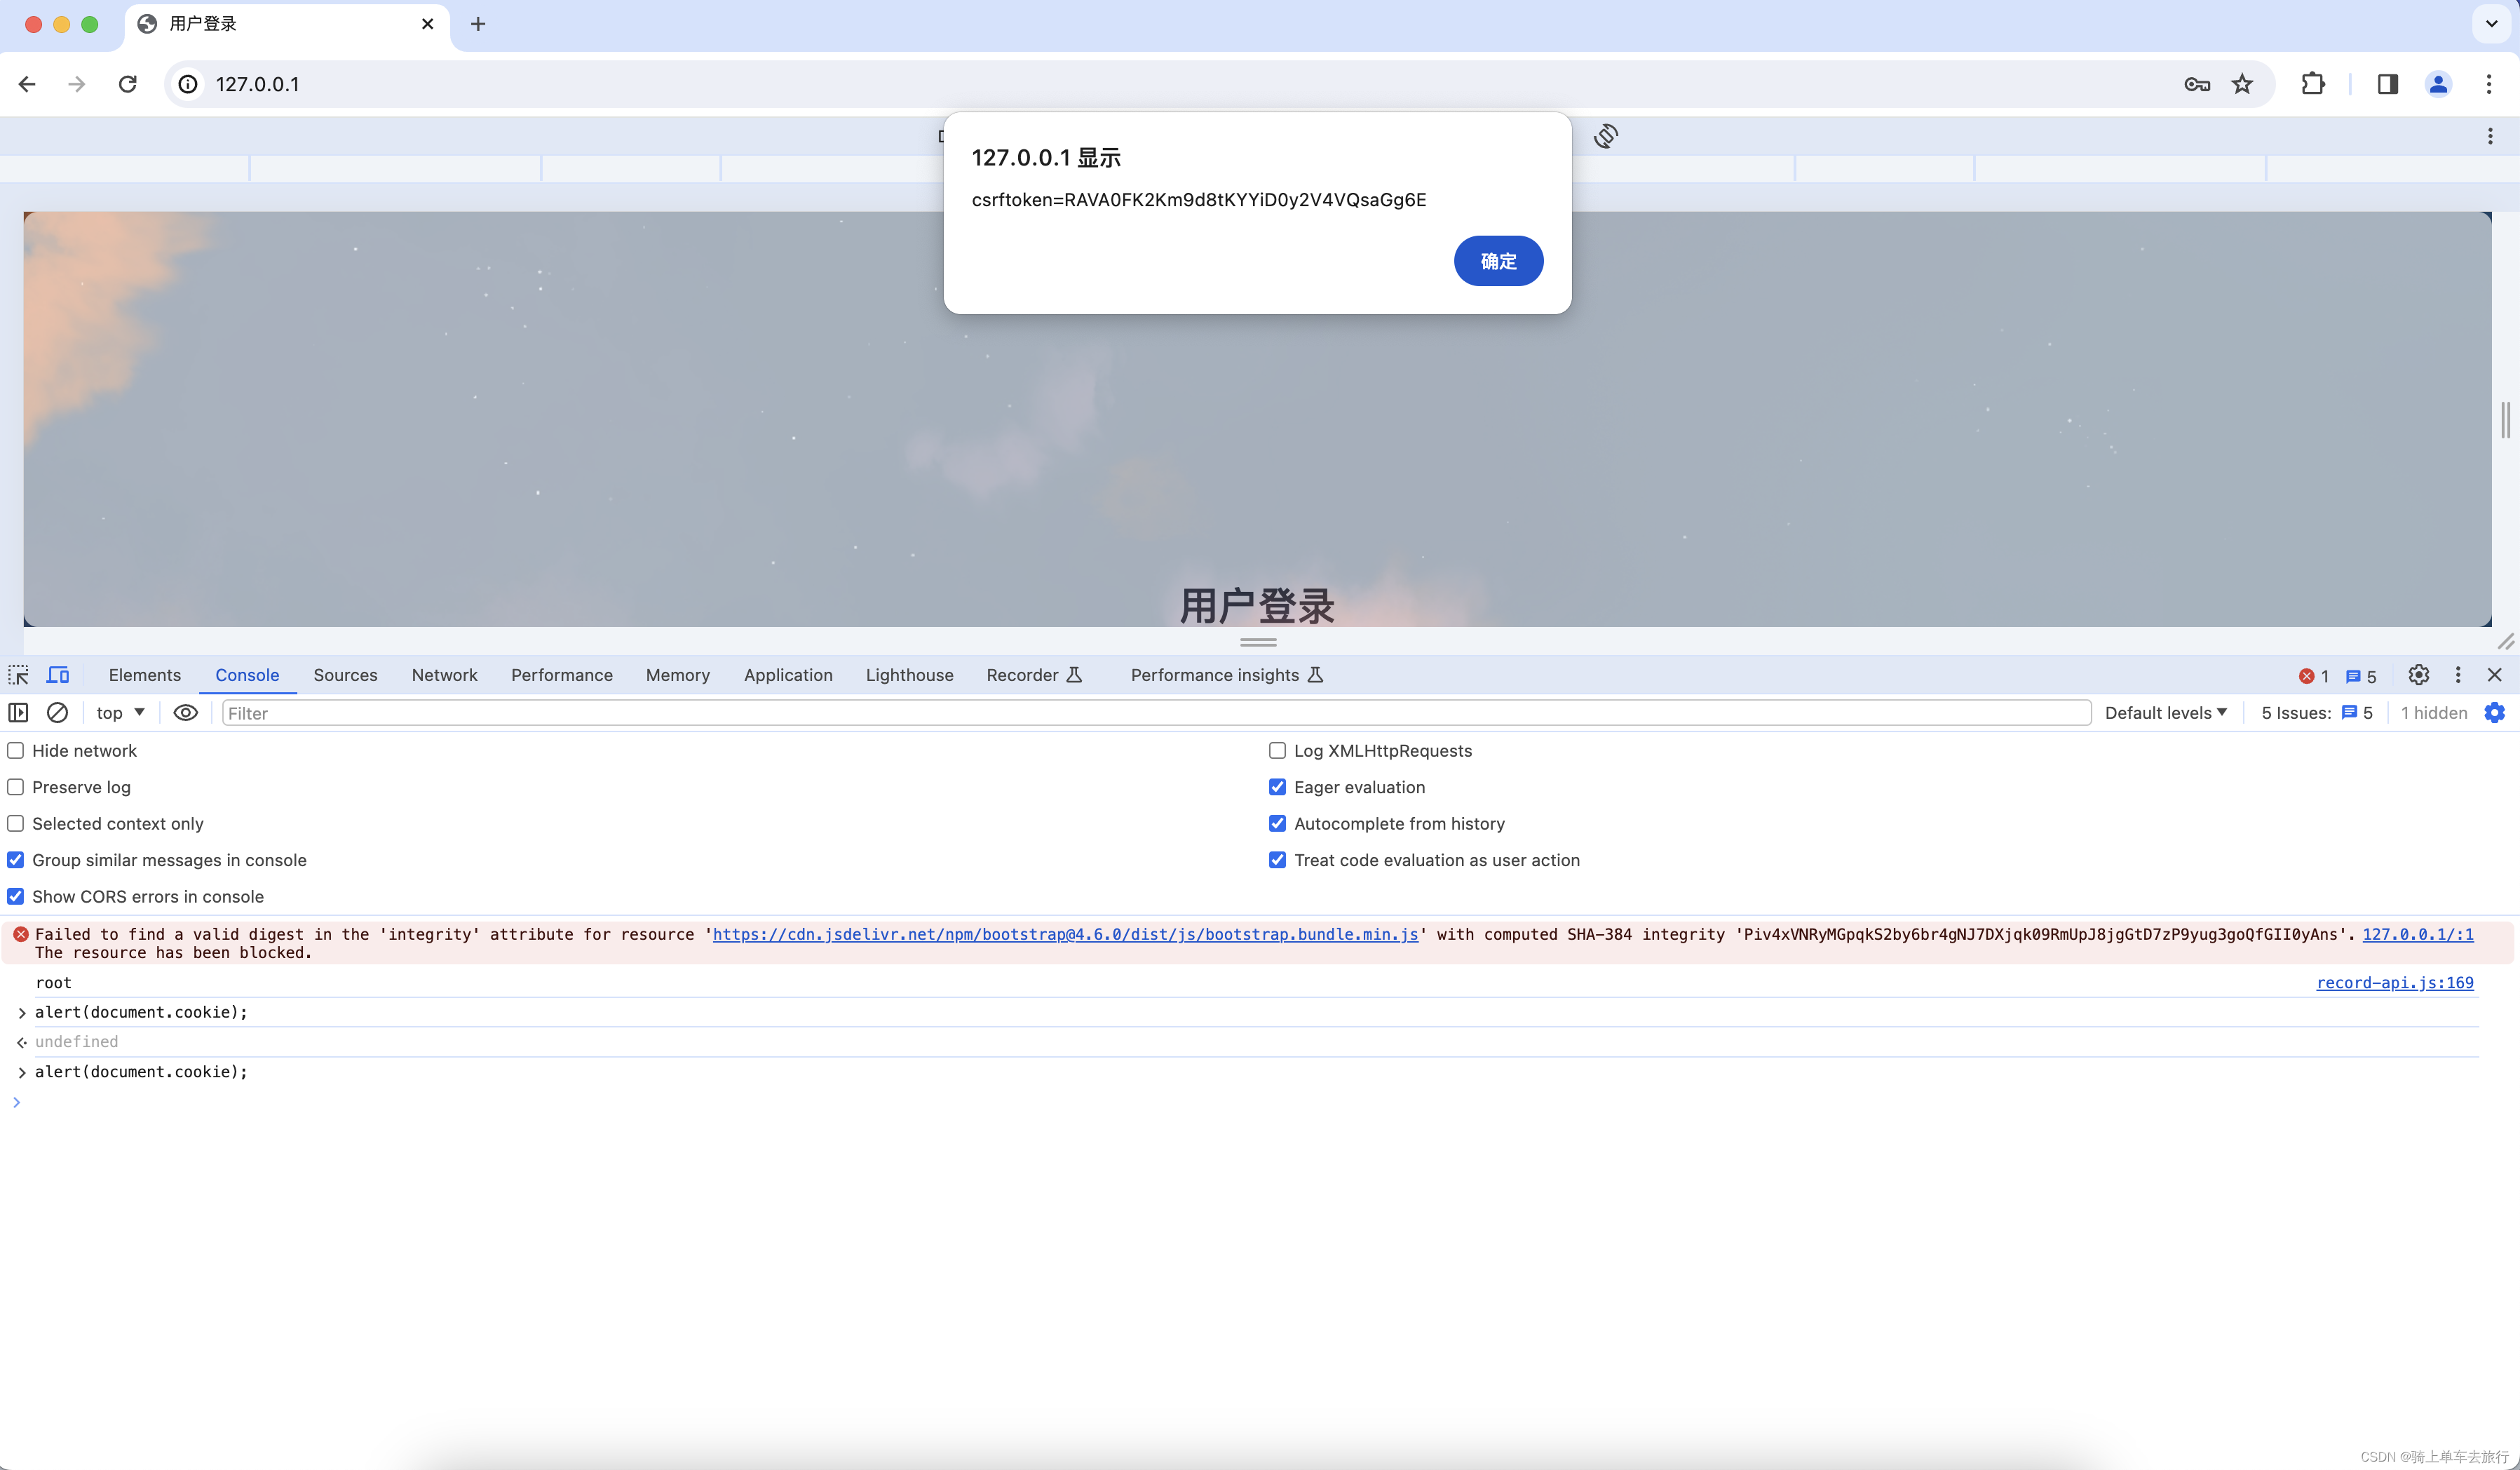The image size is (2520, 1470).
Task: Click the blue issues count badge in tab bar
Action: pyautogui.click(x=2361, y=676)
